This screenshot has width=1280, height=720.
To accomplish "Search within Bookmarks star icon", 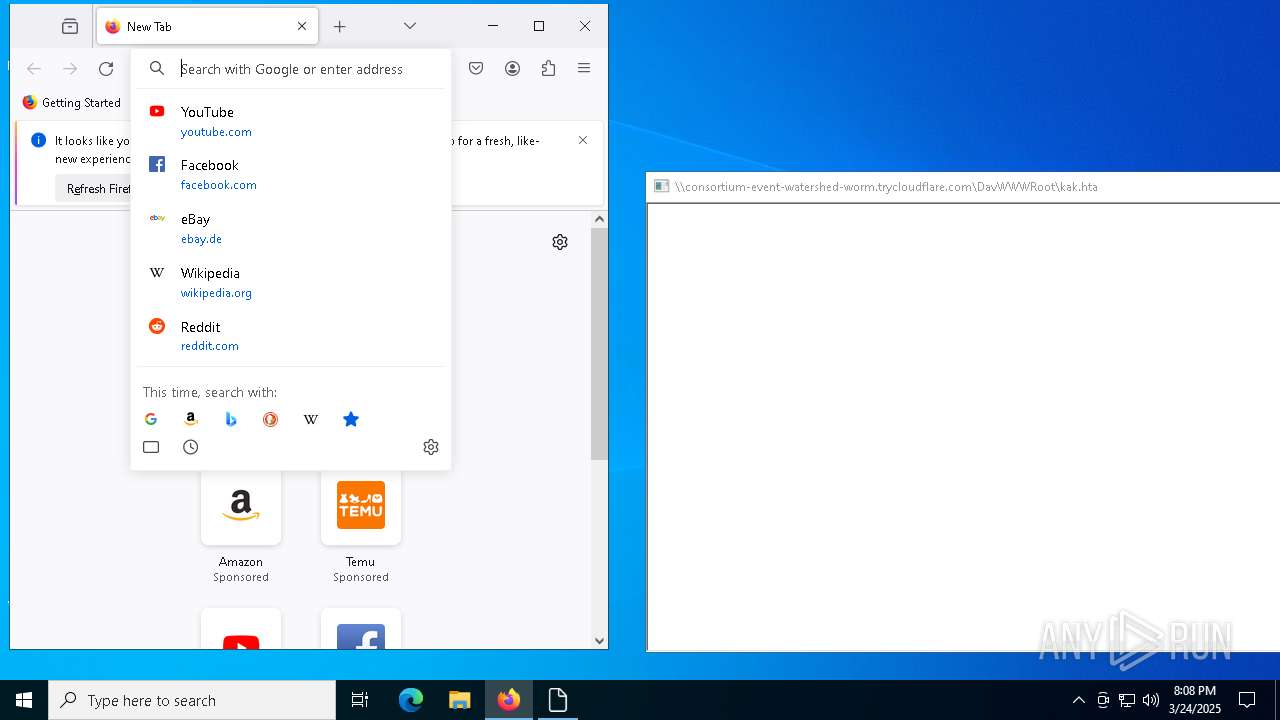I will point(351,419).
